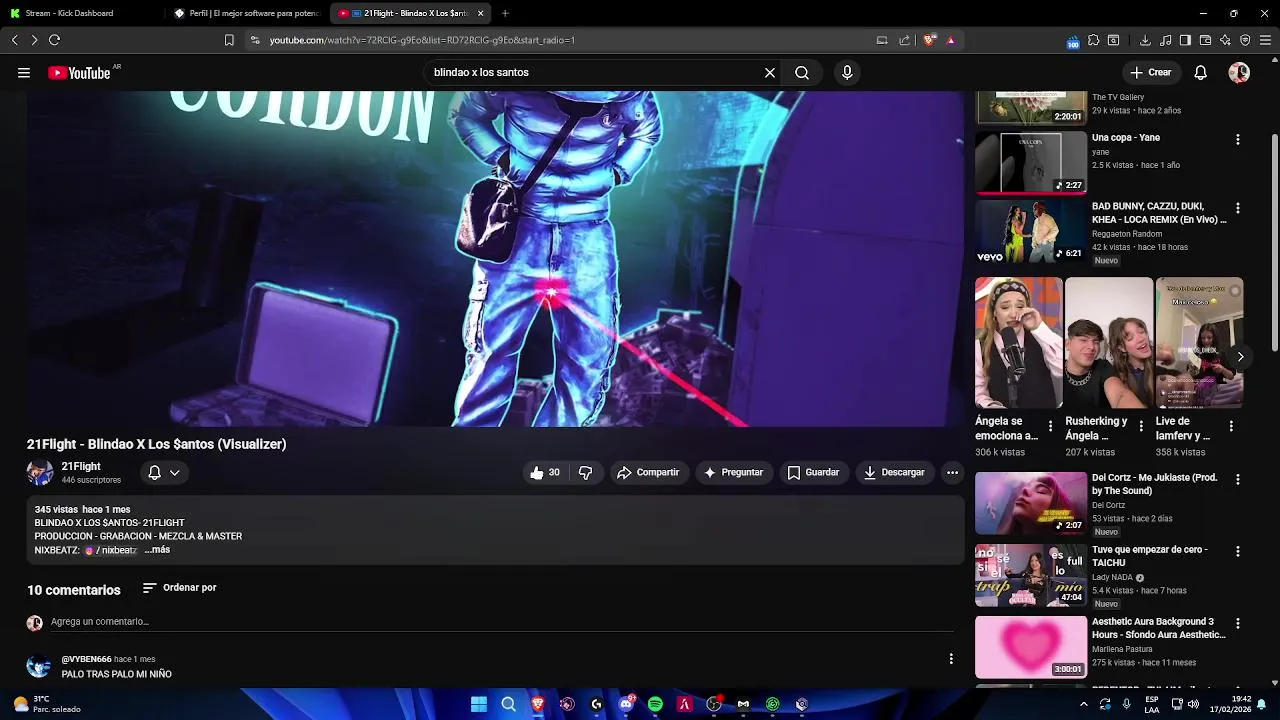Open browser downloads icon

tap(1145, 40)
